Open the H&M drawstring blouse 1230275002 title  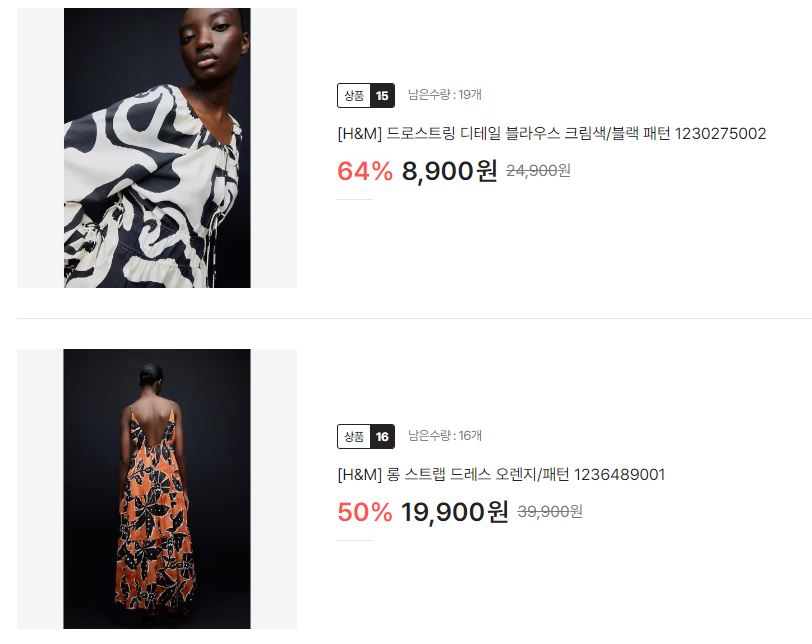552,134
